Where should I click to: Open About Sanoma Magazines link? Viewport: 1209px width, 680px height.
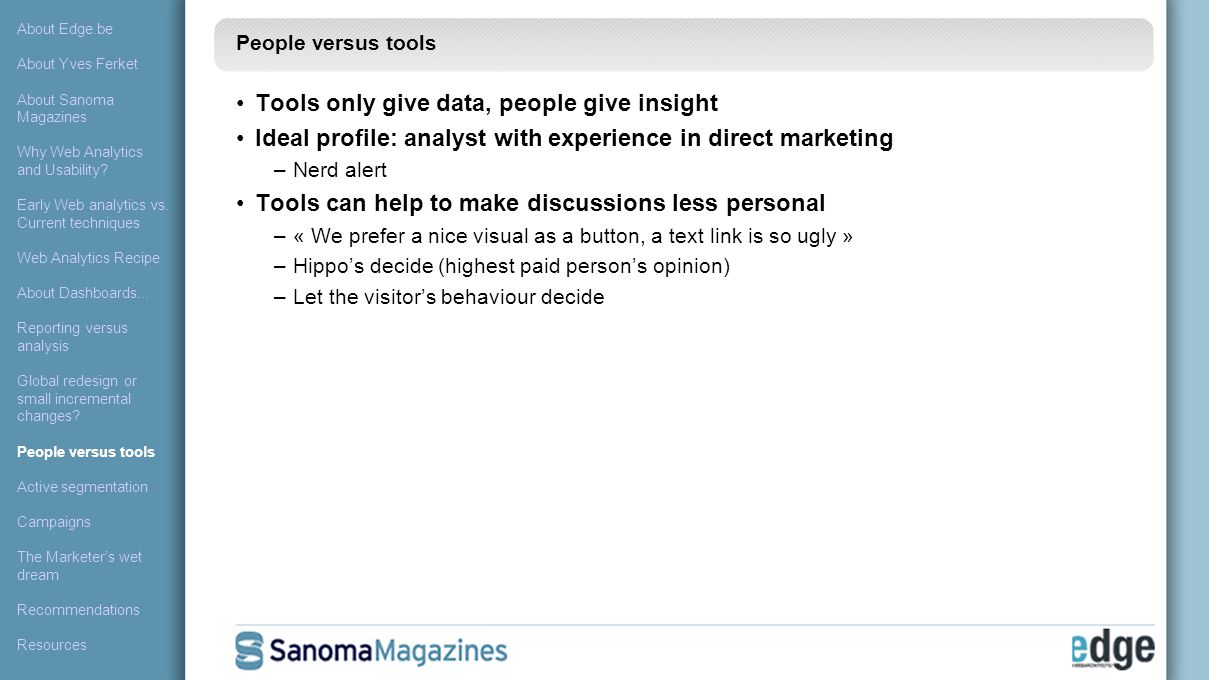pos(65,108)
